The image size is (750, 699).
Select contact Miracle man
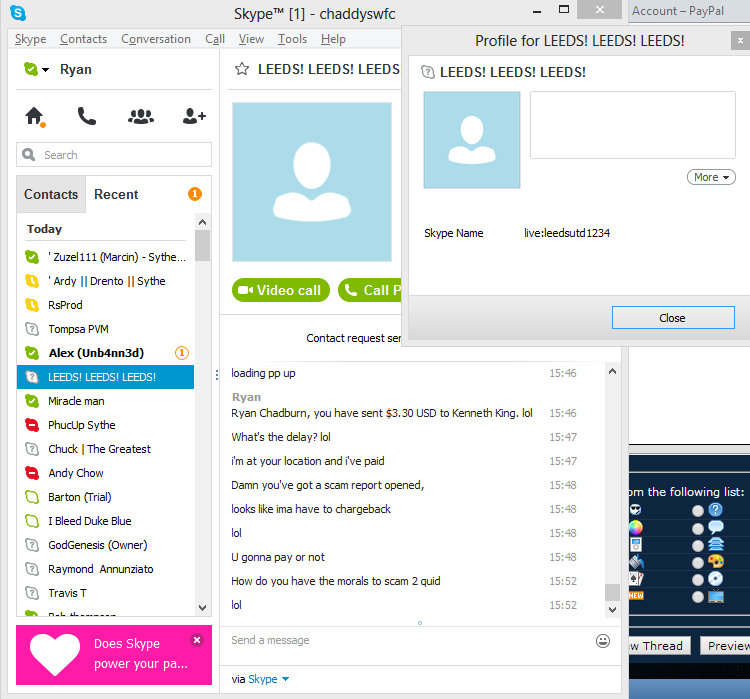point(106,401)
